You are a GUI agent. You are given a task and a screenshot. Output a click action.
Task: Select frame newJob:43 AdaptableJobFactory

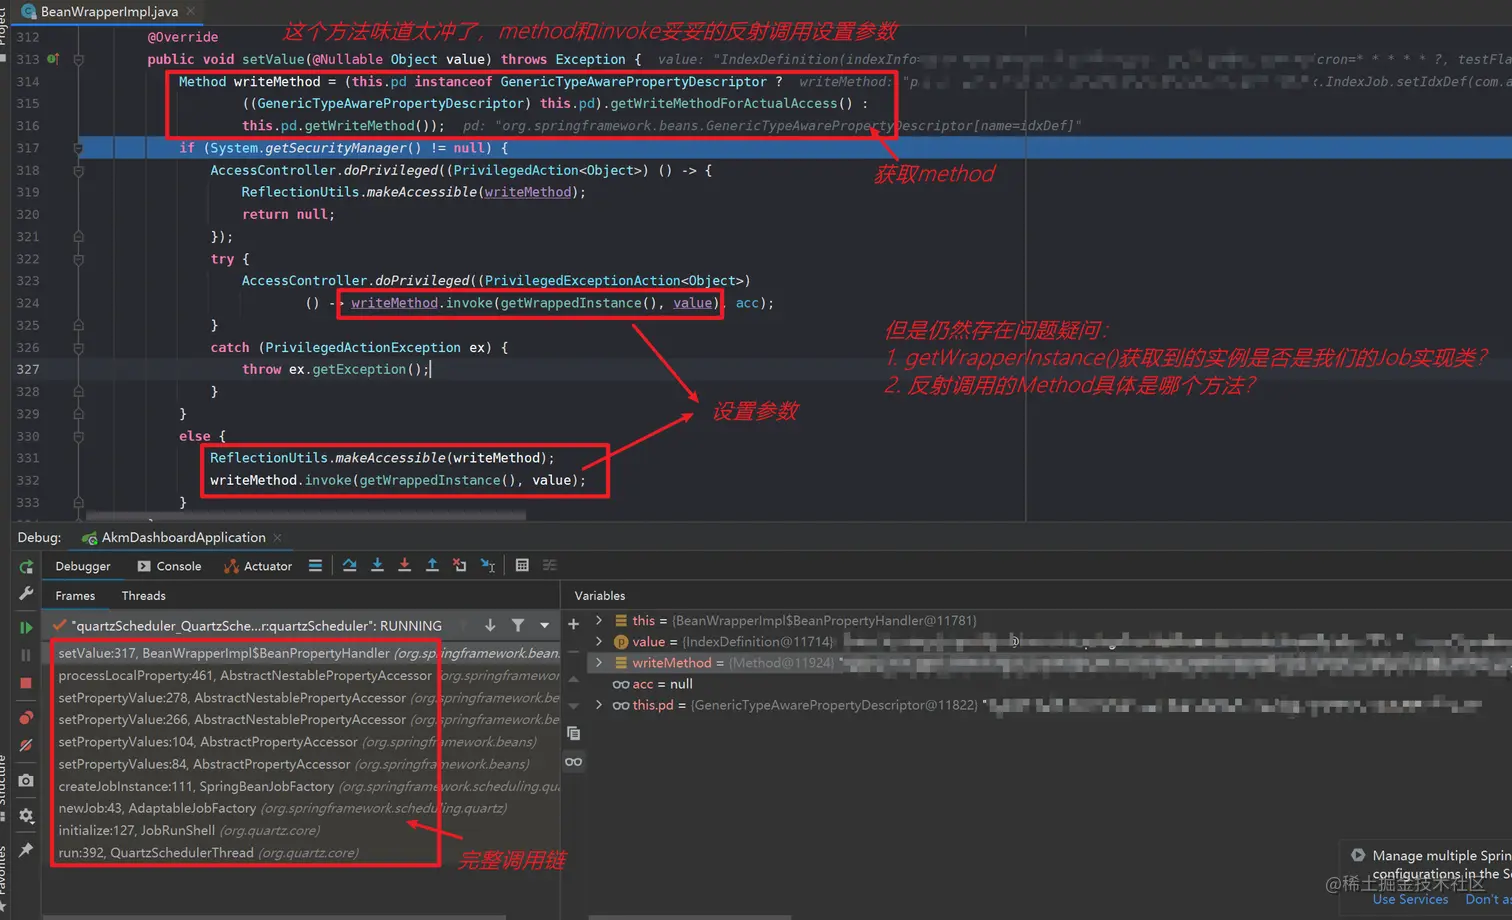(x=304, y=808)
